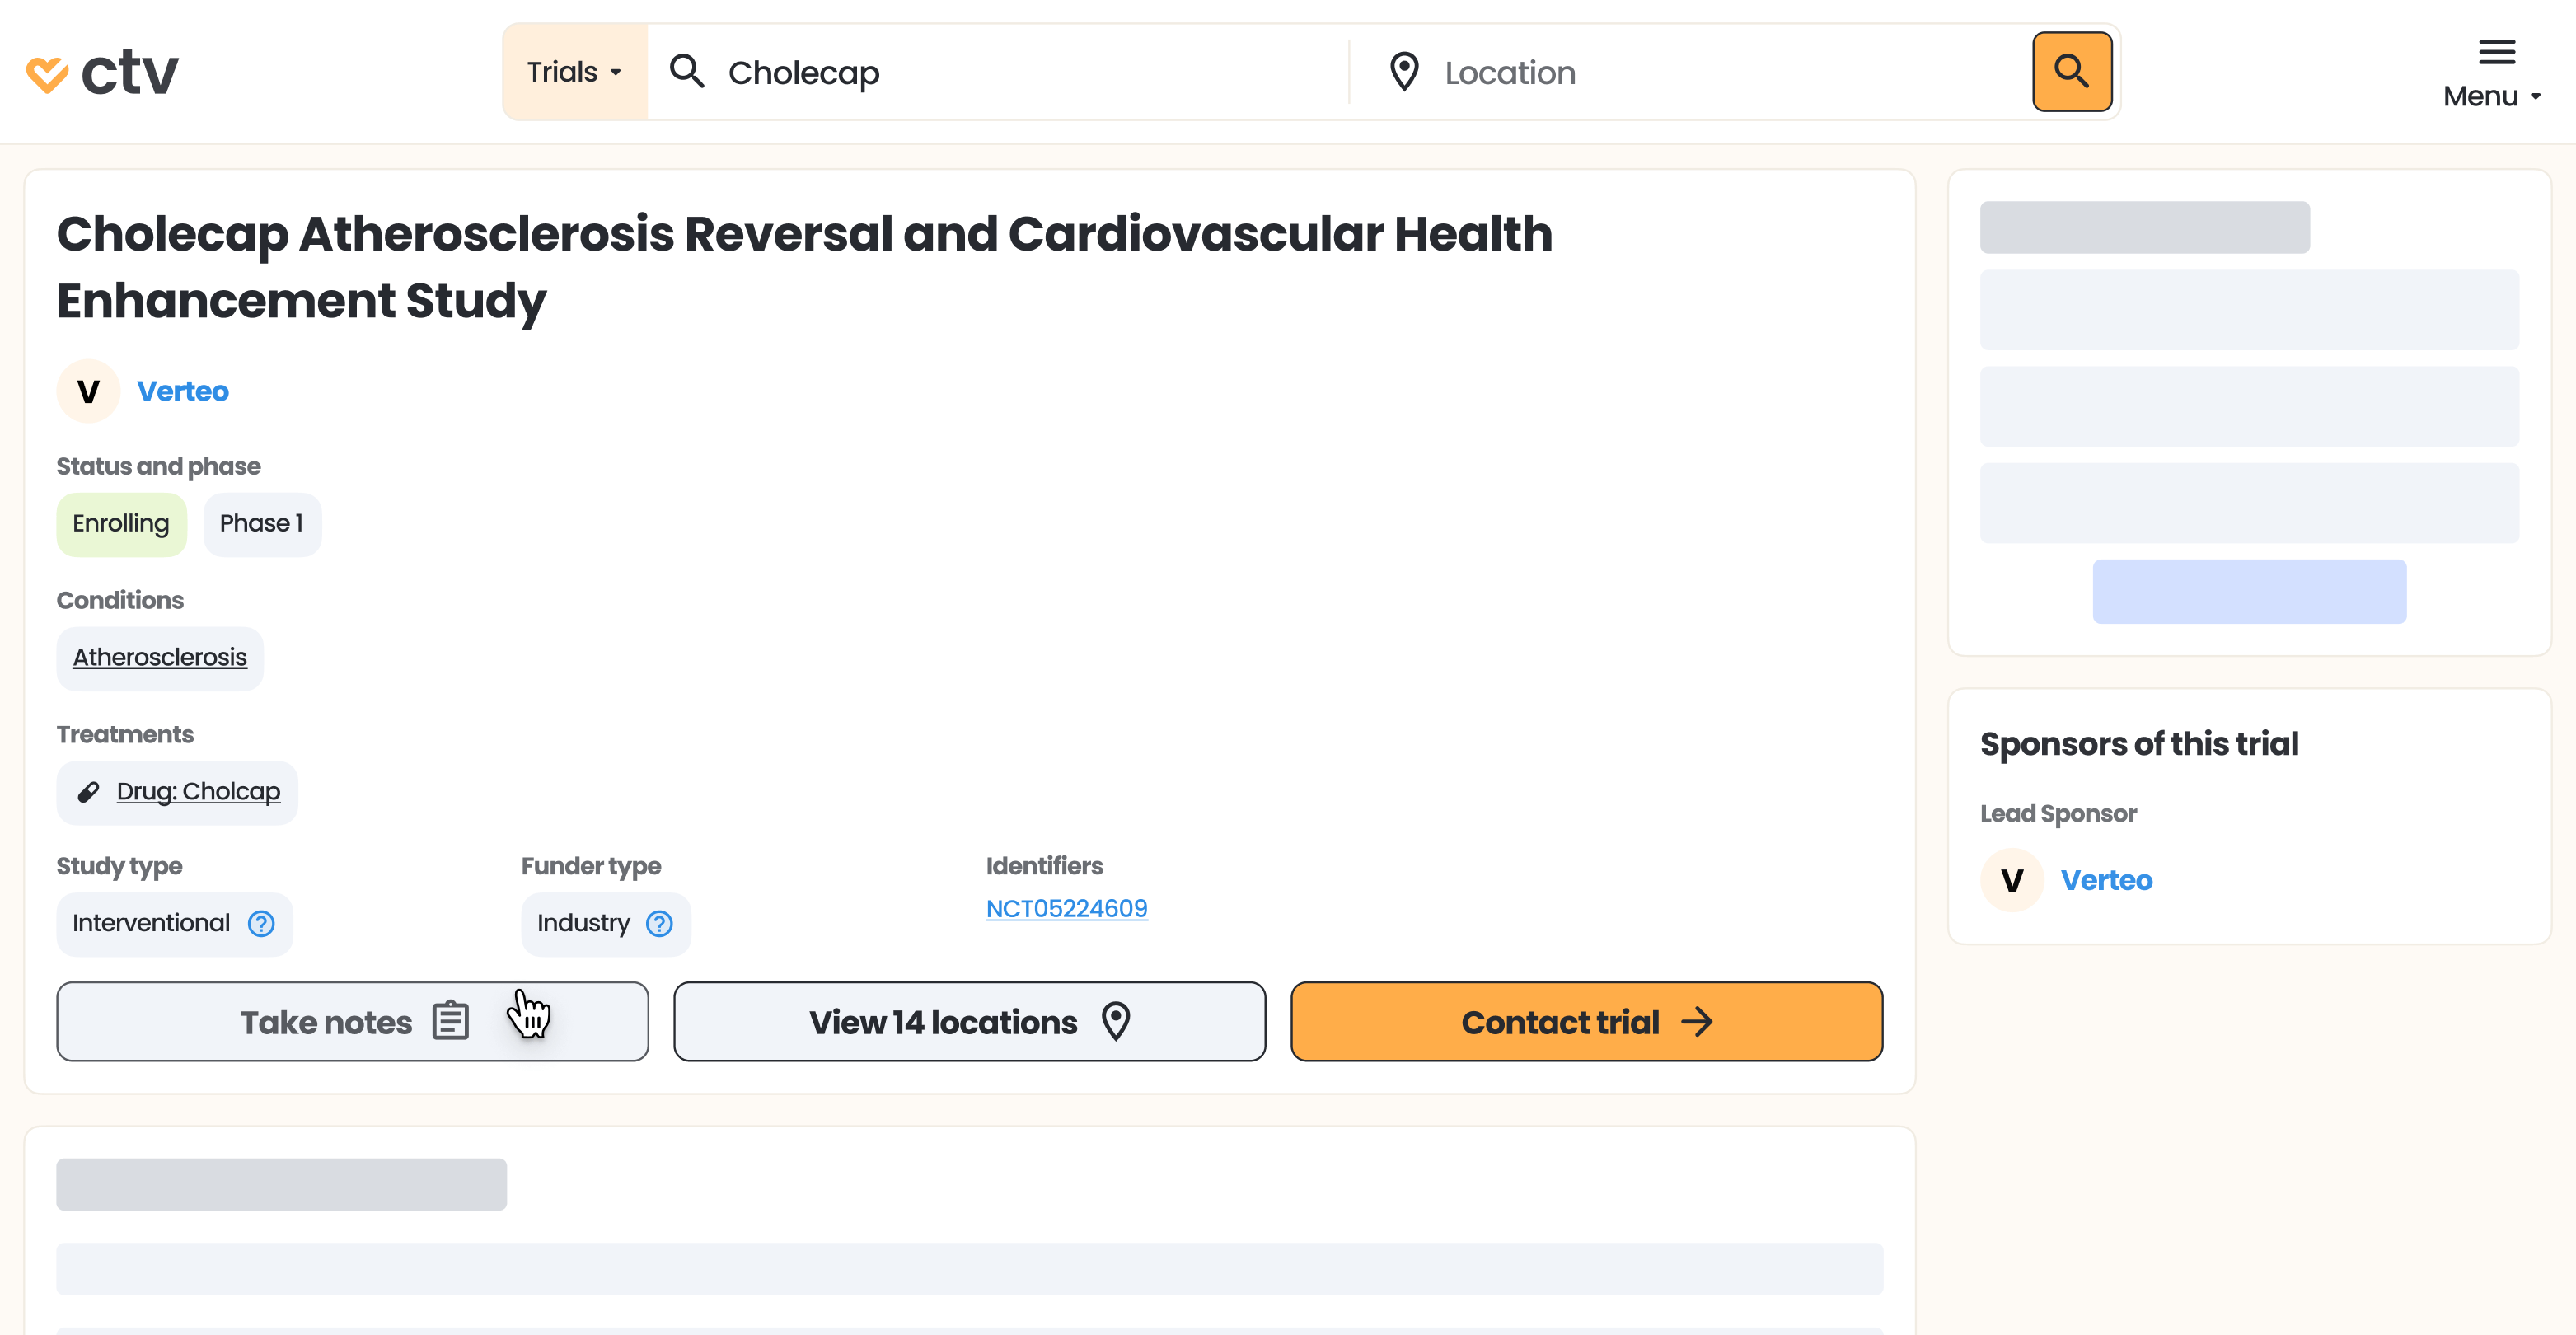
Task: Follow the Atherosclerosis condition link
Action: tap(159, 657)
